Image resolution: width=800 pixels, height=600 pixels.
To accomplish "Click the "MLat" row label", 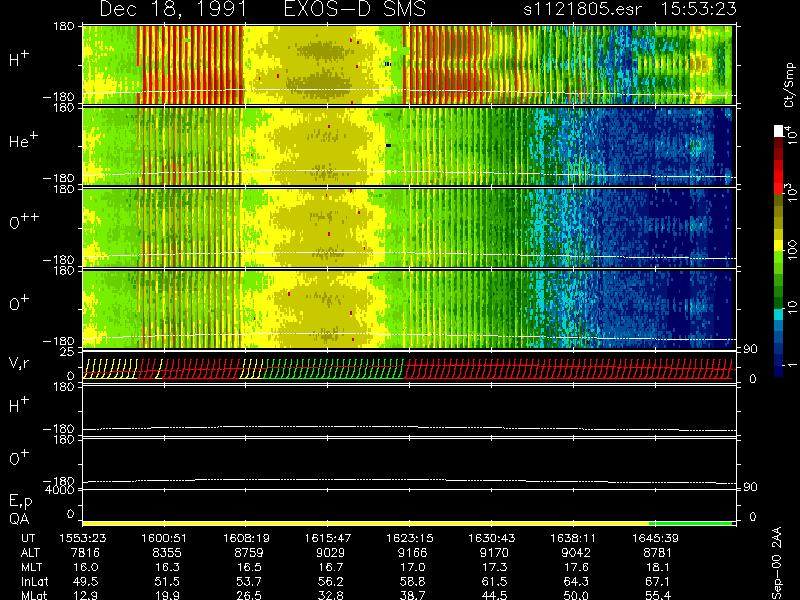I will click(x=34, y=595).
